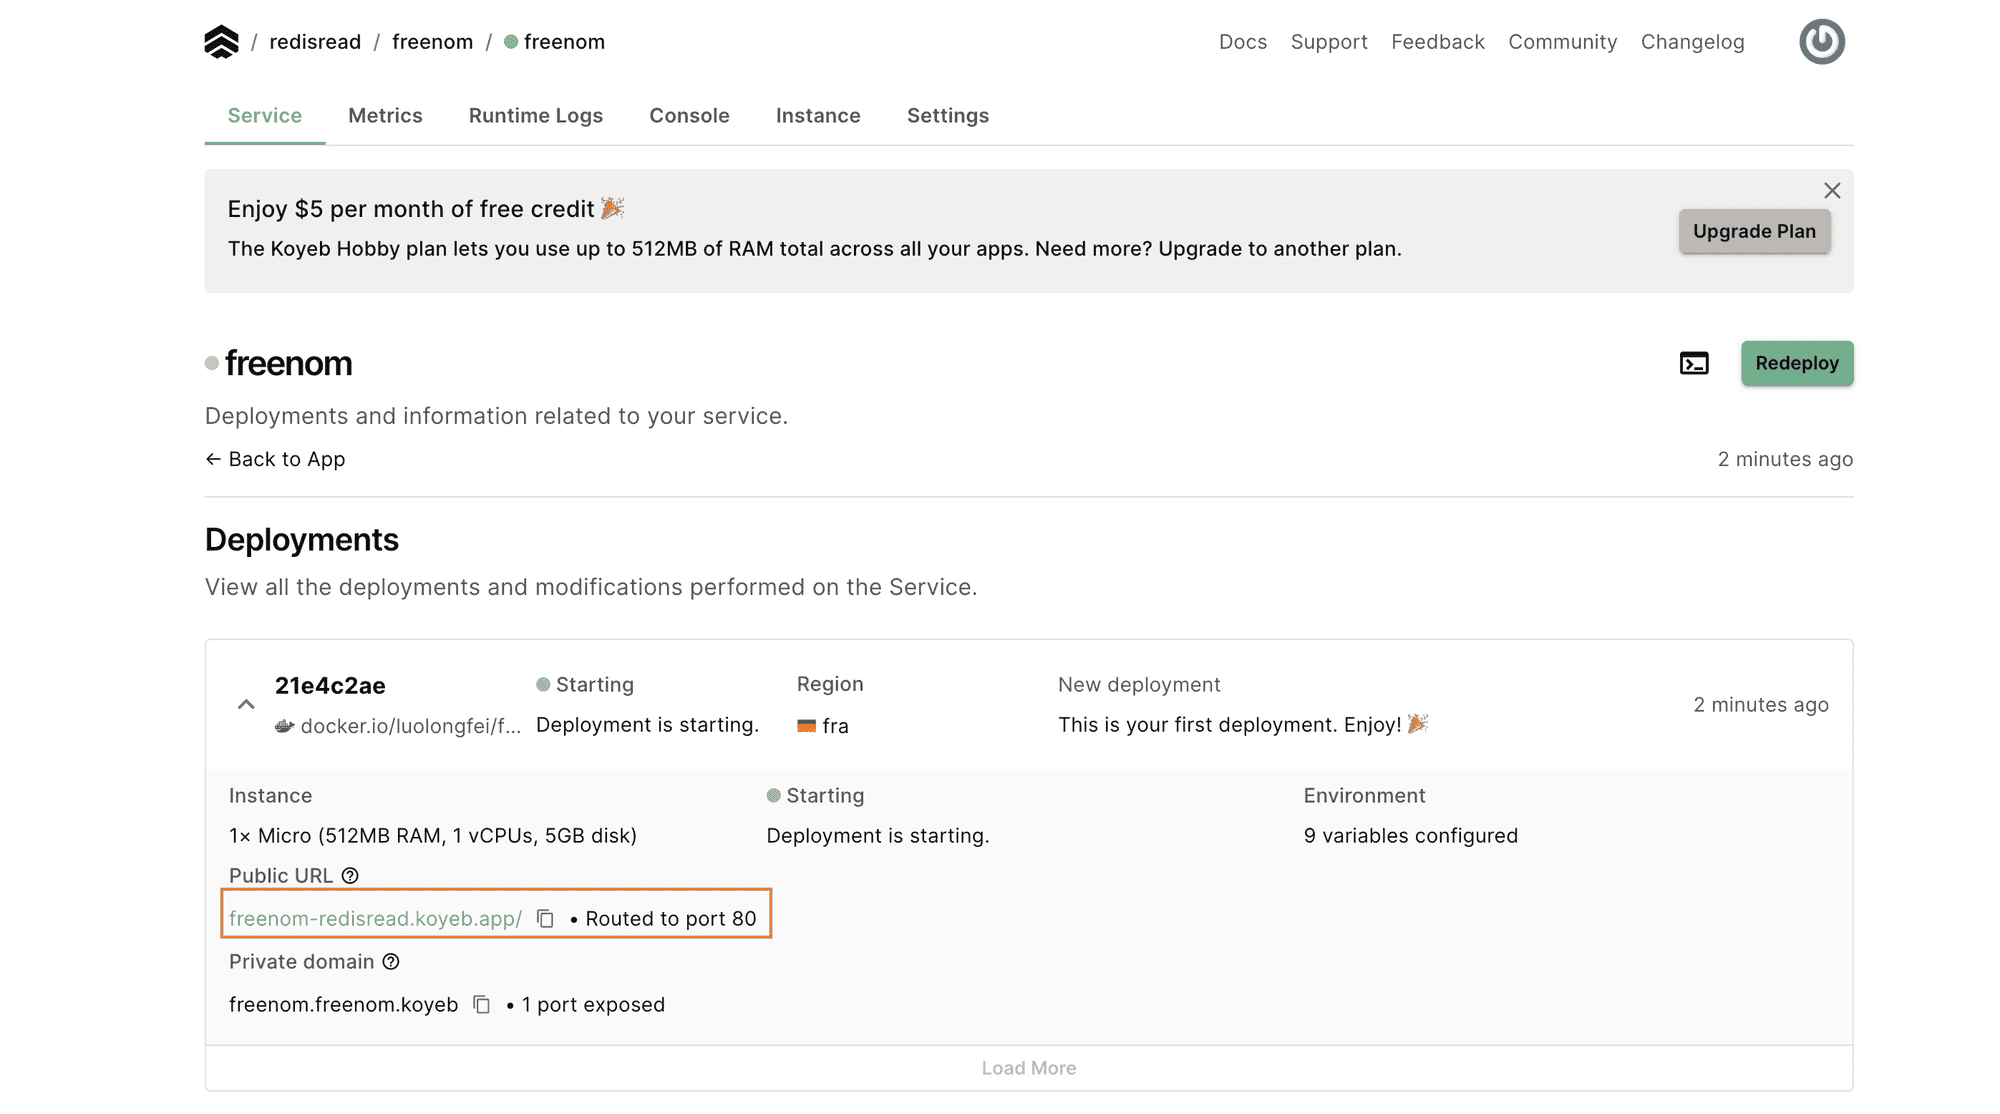Click docker.io/luolongfei image name
This screenshot has width=2000, height=1114.
click(x=411, y=726)
